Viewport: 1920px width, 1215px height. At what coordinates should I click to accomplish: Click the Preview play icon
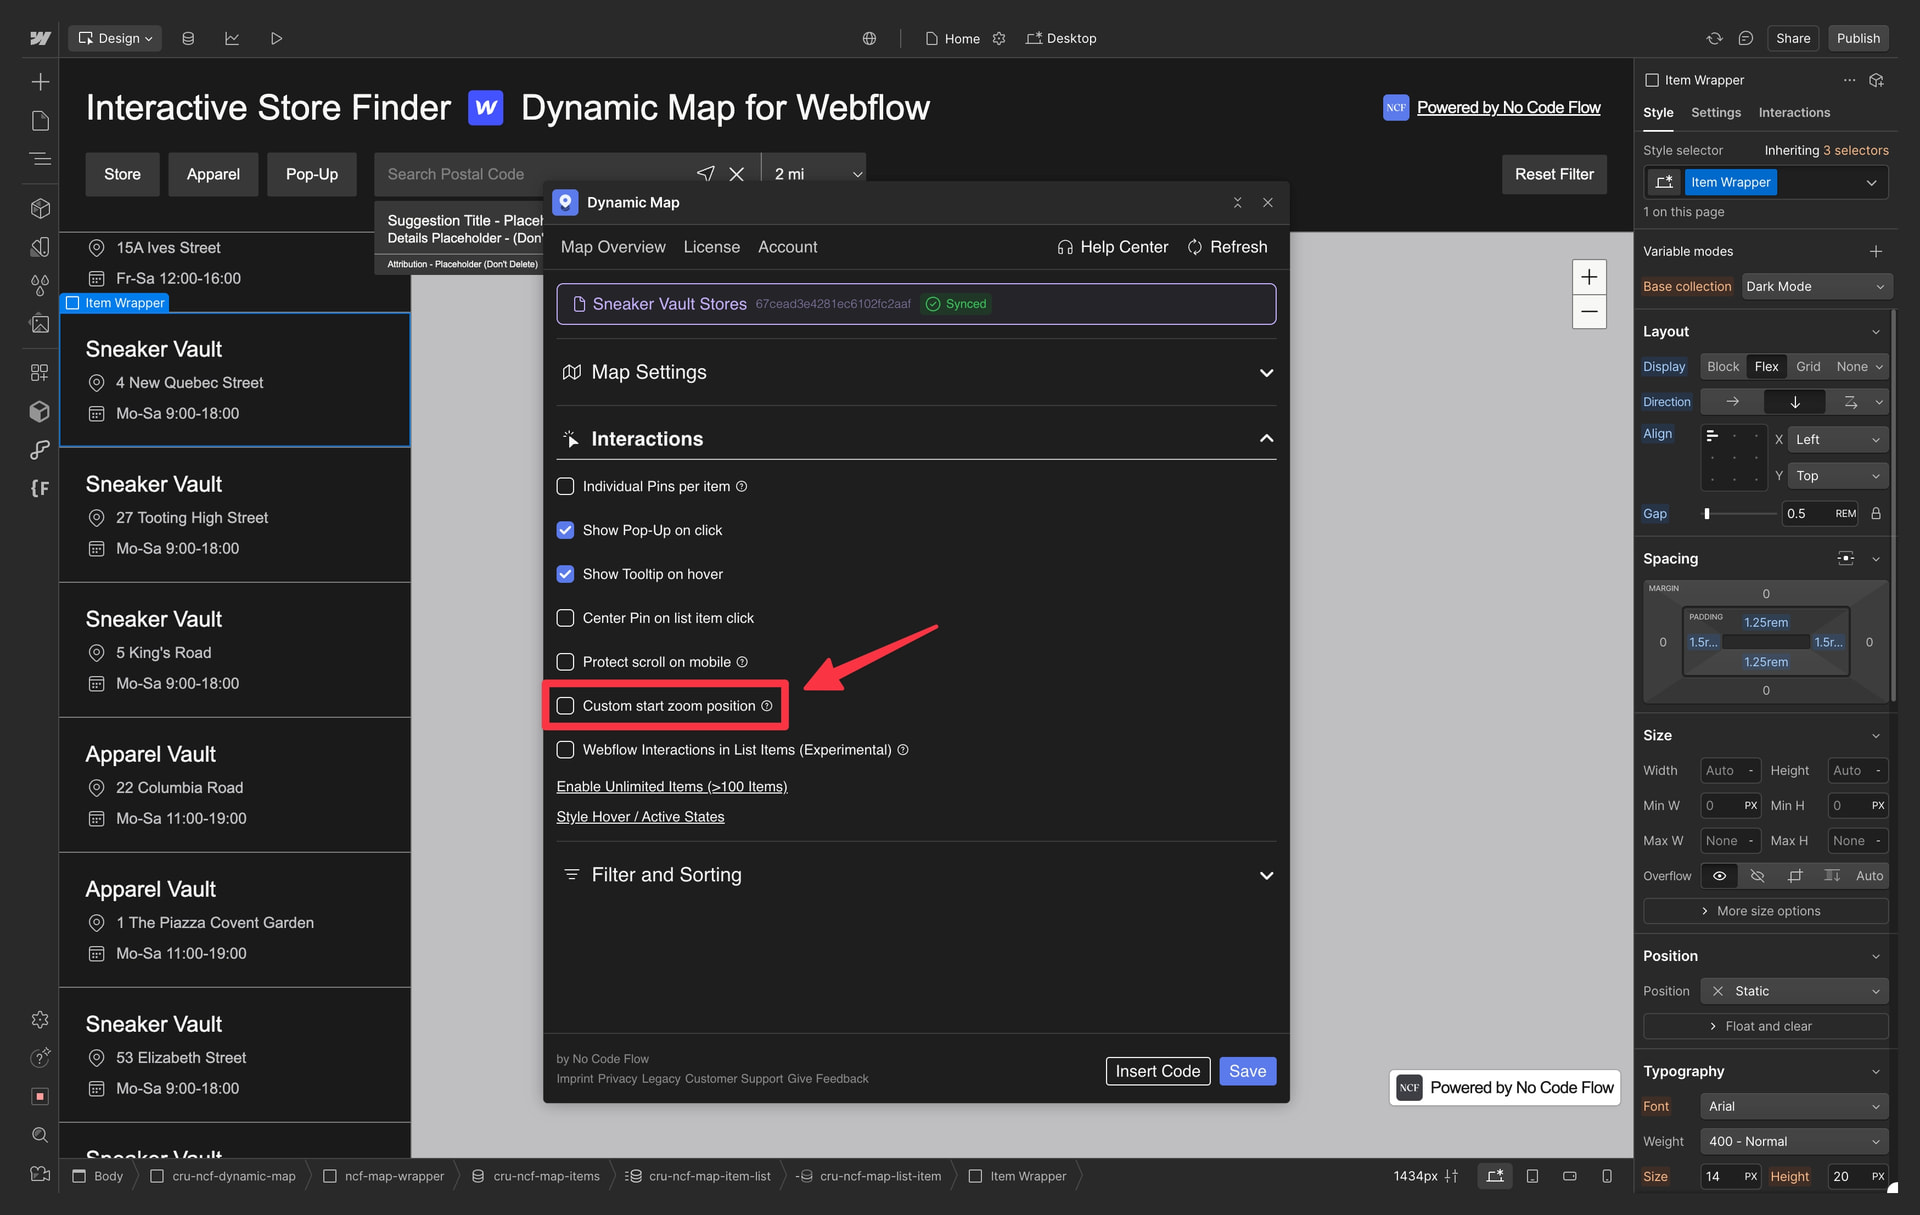pyautogui.click(x=276, y=38)
